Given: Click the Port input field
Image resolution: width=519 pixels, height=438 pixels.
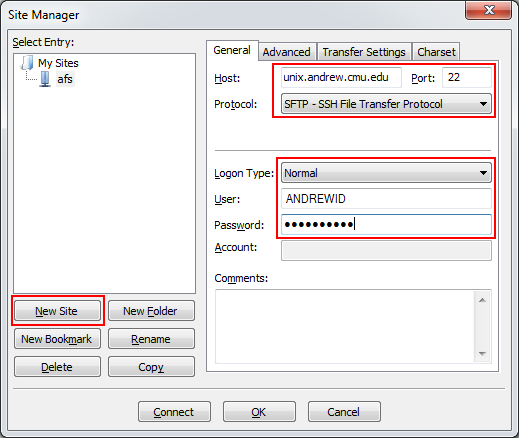Looking at the screenshot, I should click(x=467, y=78).
